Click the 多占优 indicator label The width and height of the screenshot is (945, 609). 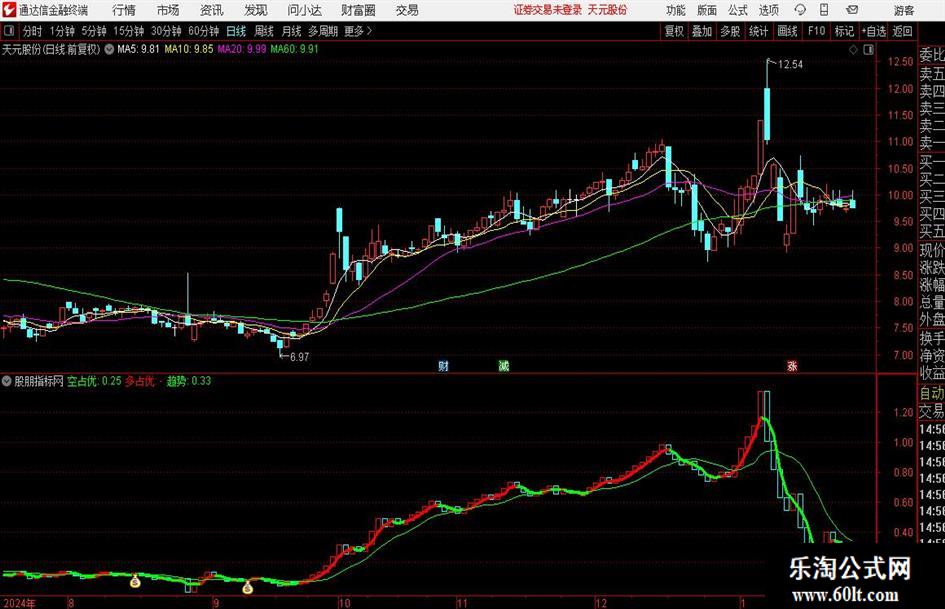coord(139,381)
